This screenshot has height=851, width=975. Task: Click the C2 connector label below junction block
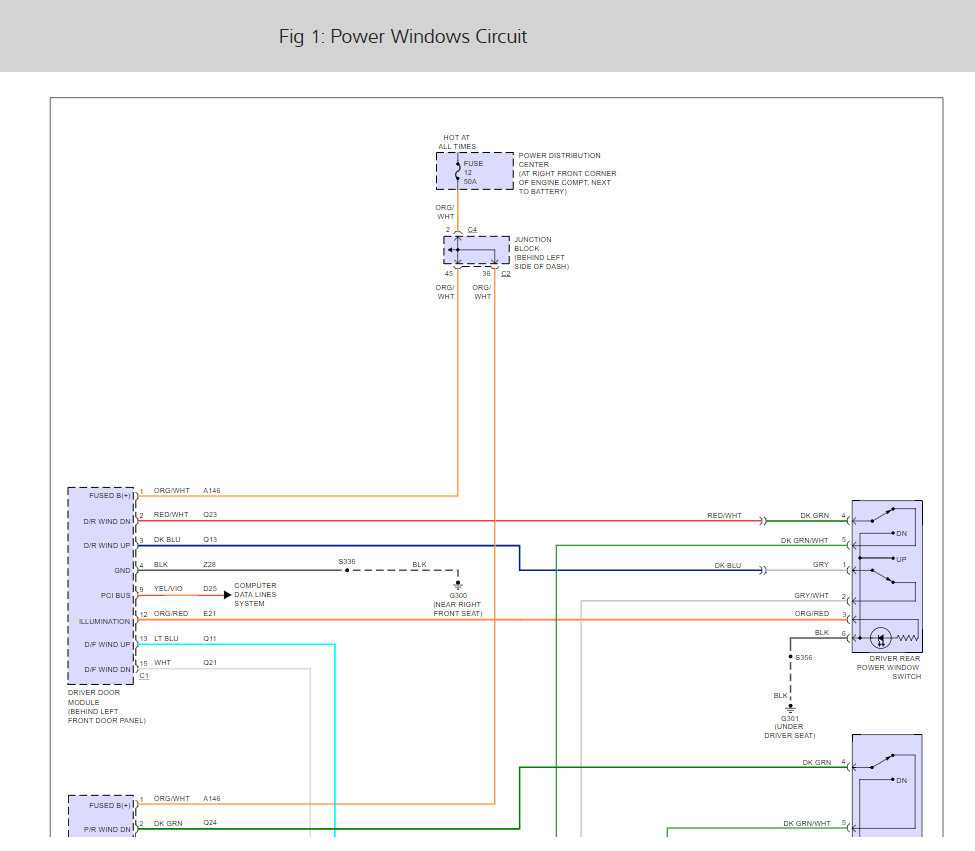pos(506,274)
